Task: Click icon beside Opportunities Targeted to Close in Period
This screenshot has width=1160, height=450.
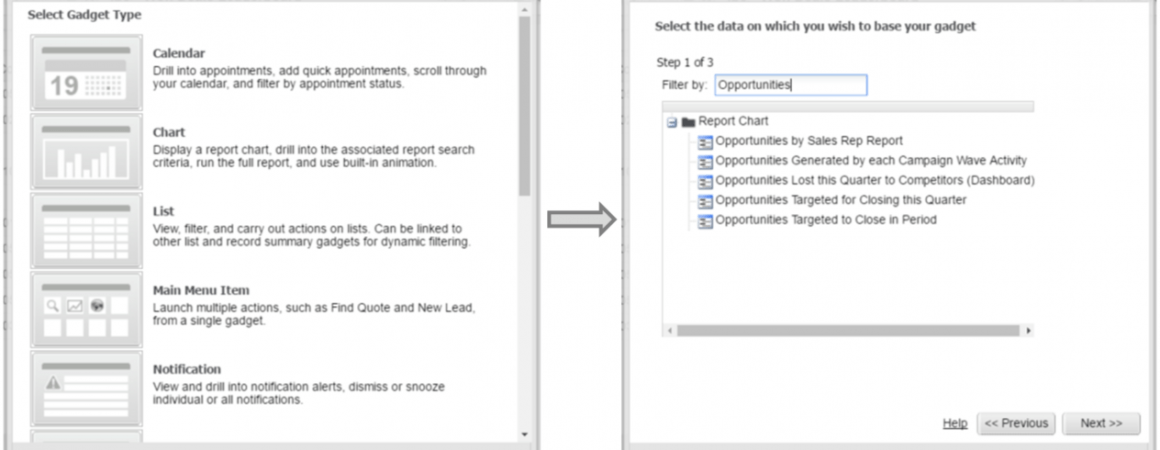Action: point(705,221)
